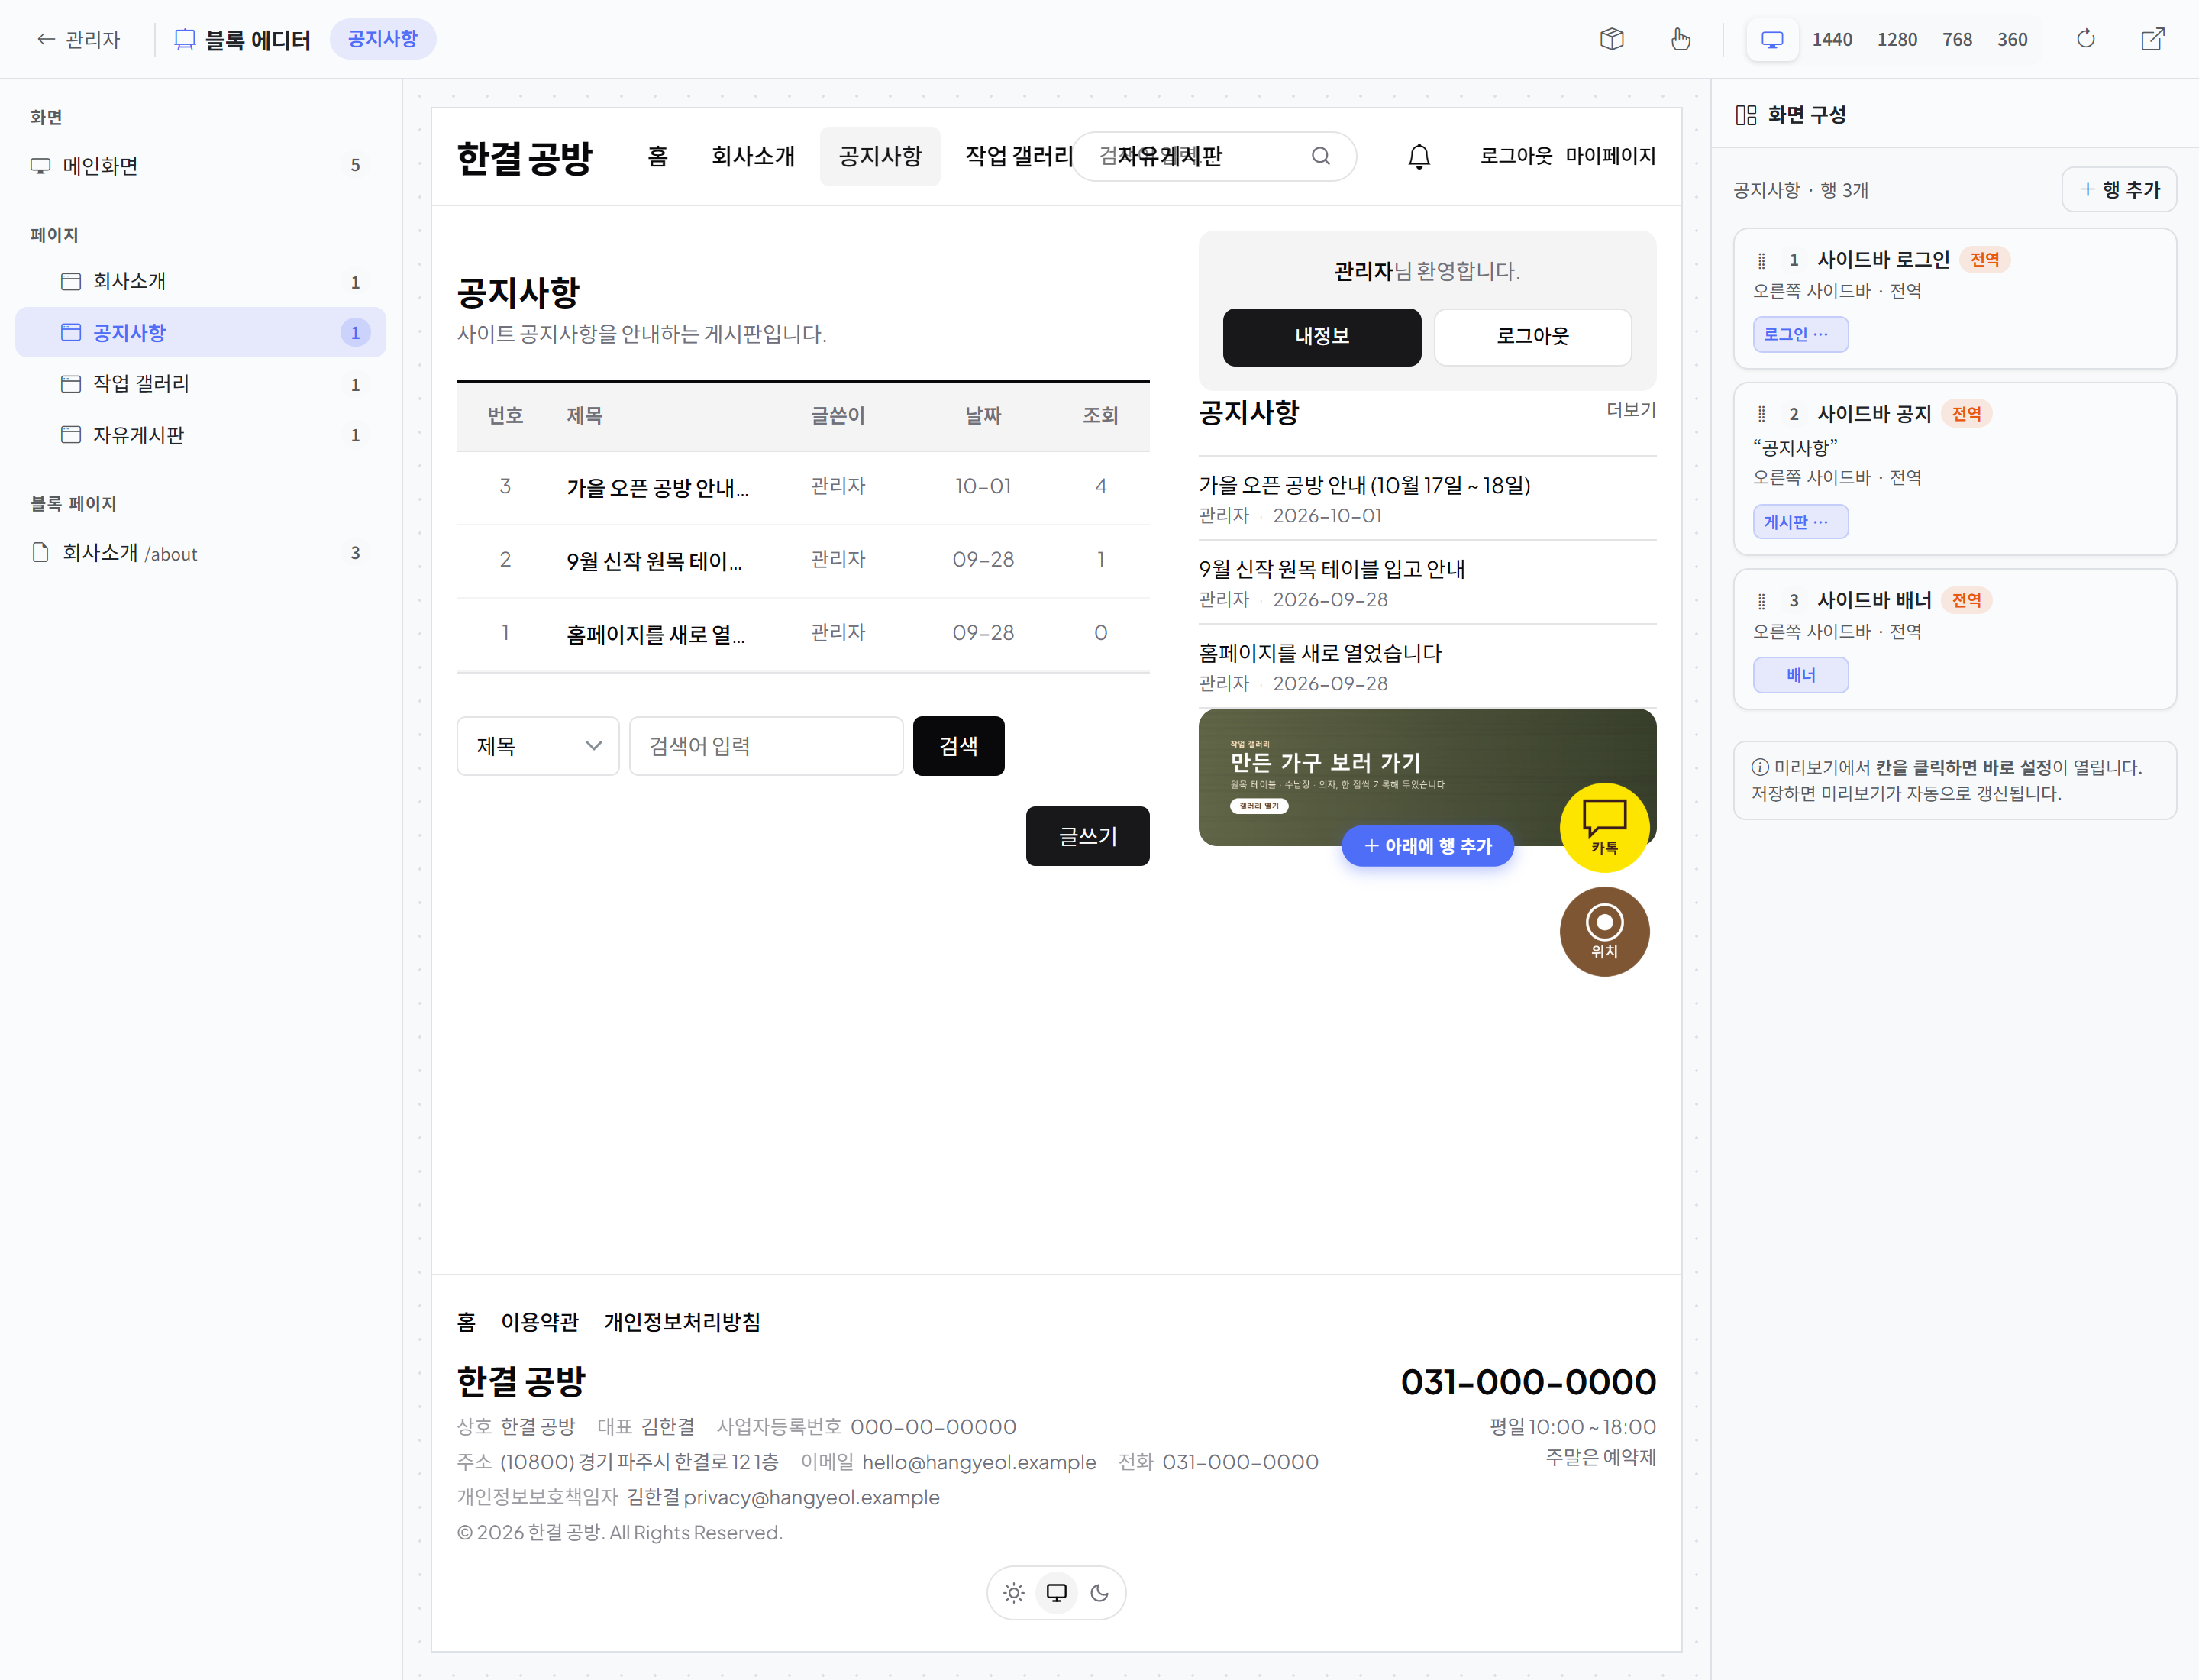Open the 로그인 block chip menu
Image resolution: width=2199 pixels, height=1680 pixels.
[1800, 335]
